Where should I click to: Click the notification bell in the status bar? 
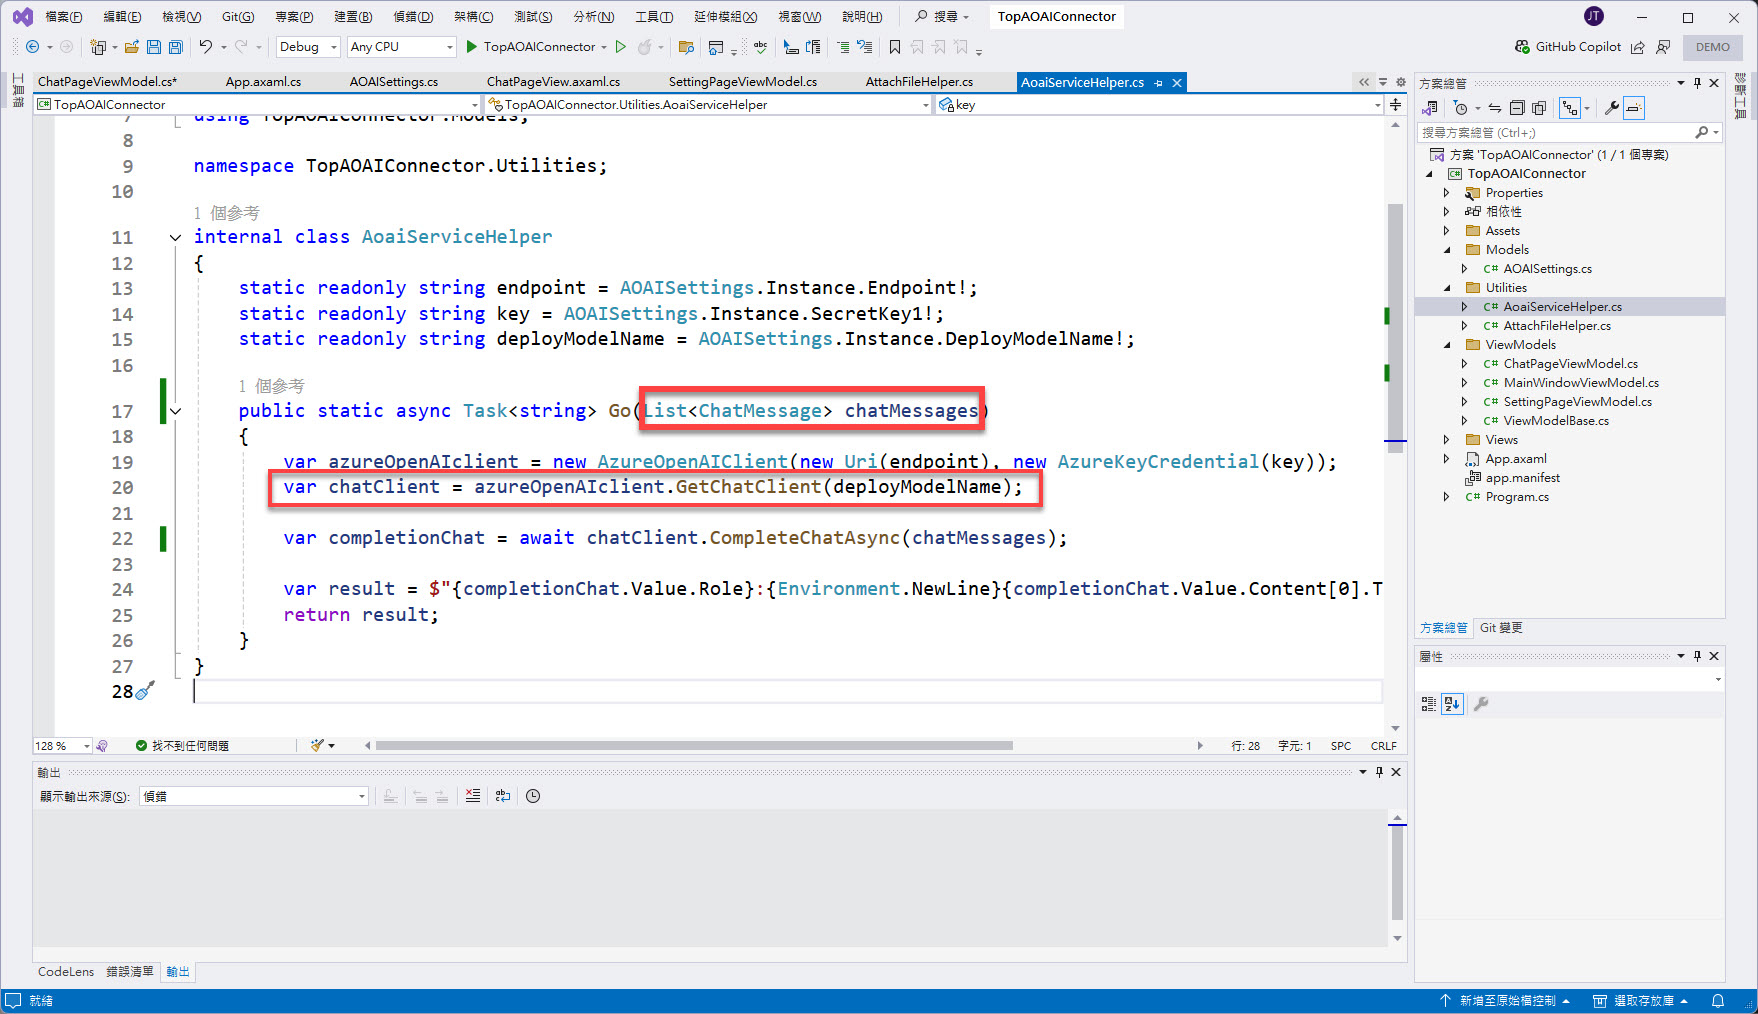(1718, 1000)
